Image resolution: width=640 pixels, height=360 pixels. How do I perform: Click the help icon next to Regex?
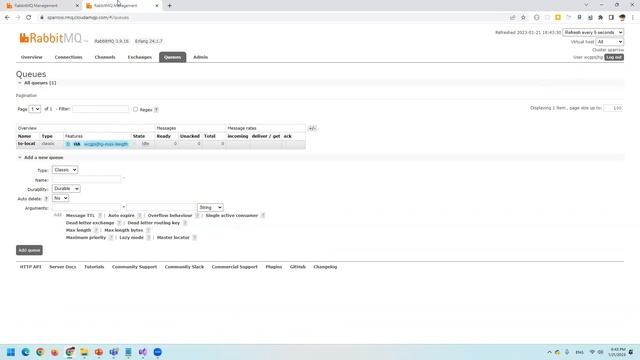click(156, 110)
